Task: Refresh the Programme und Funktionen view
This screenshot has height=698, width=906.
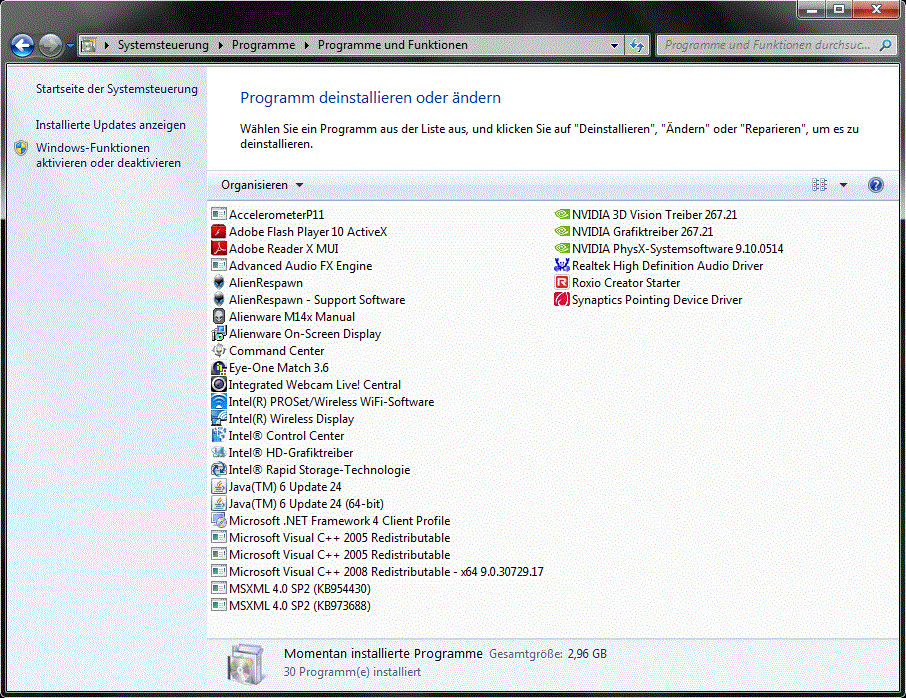Action: pyautogui.click(x=637, y=45)
